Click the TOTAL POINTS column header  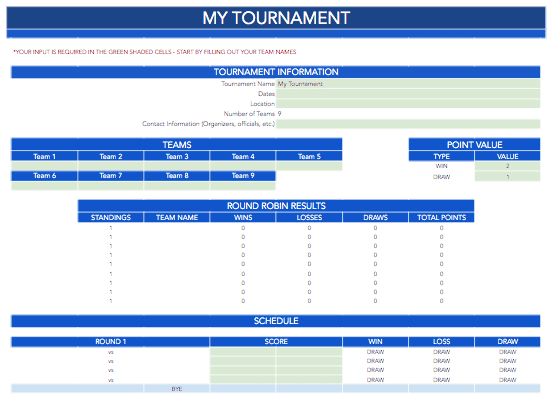(x=442, y=218)
